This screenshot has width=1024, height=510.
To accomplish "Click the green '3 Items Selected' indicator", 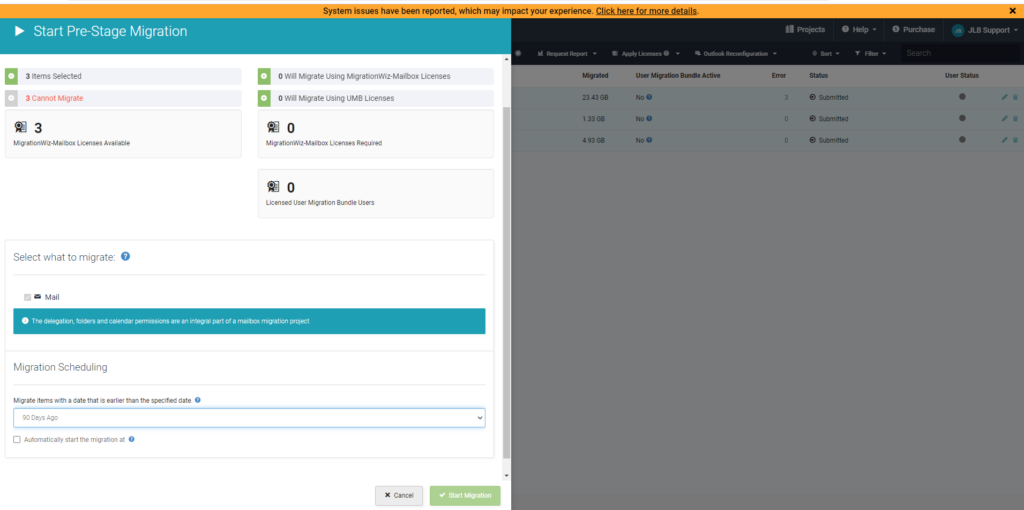I will (x=11, y=76).
